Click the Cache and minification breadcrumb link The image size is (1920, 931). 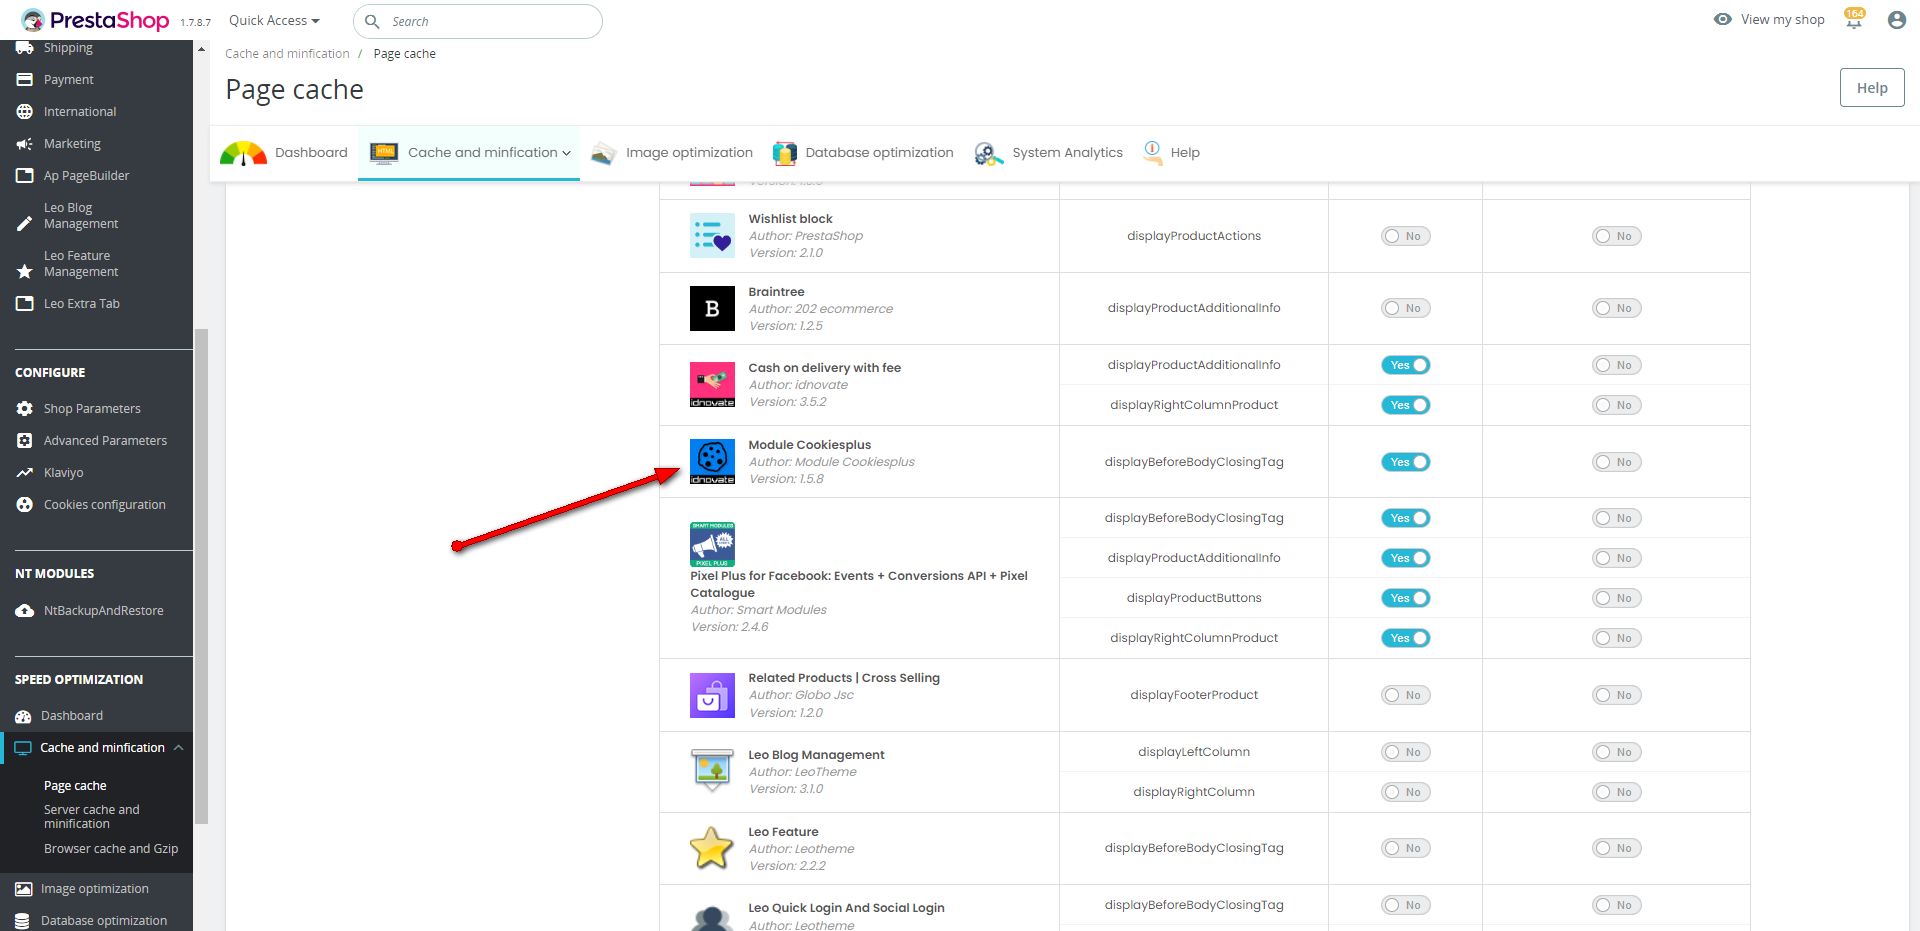coord(287,54)
